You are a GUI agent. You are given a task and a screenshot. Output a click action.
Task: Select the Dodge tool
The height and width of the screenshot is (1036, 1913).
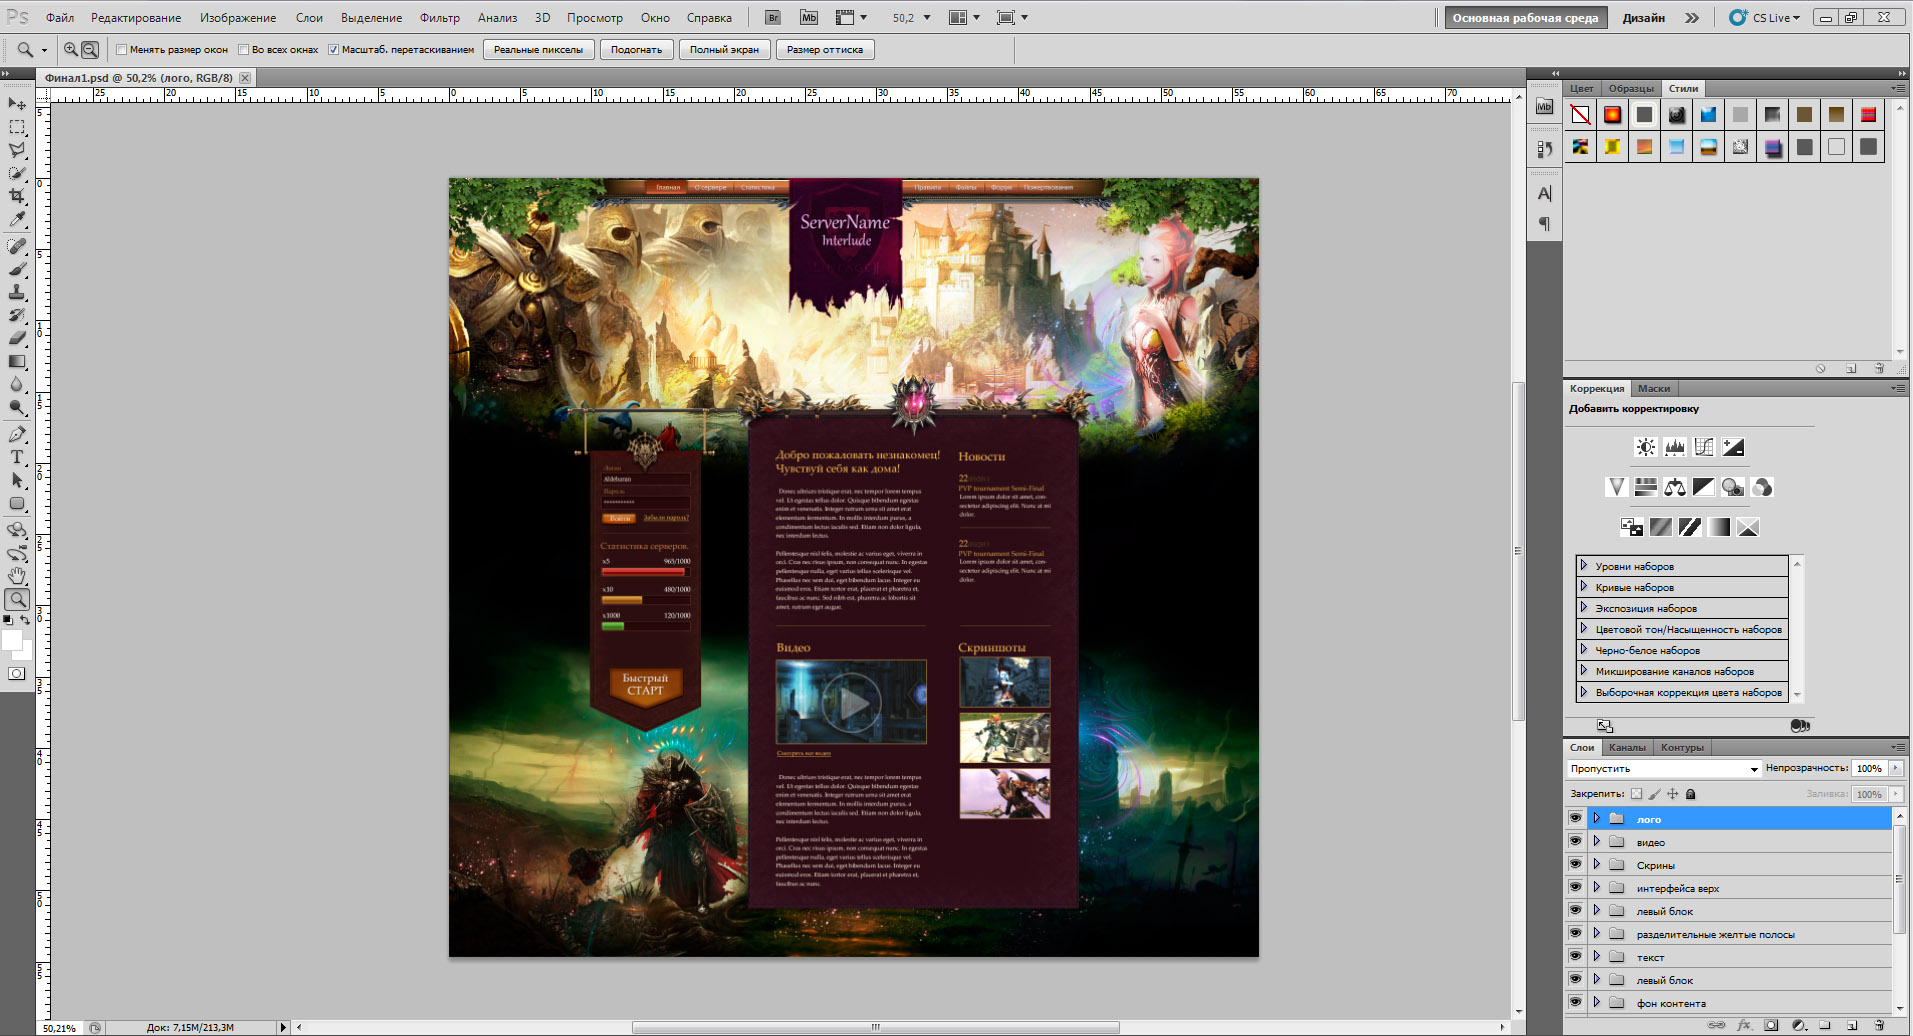(x=17, y=407)
